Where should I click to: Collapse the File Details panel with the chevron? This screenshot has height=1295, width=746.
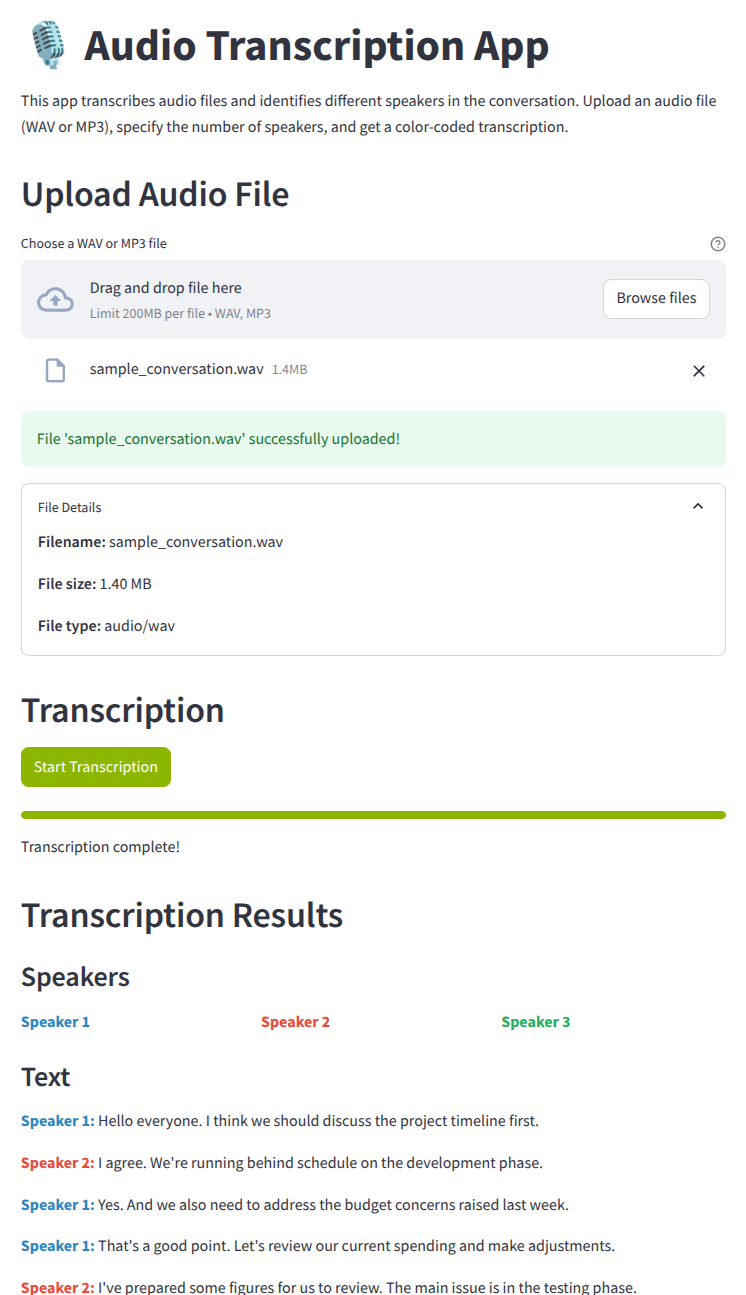(698, 506)
